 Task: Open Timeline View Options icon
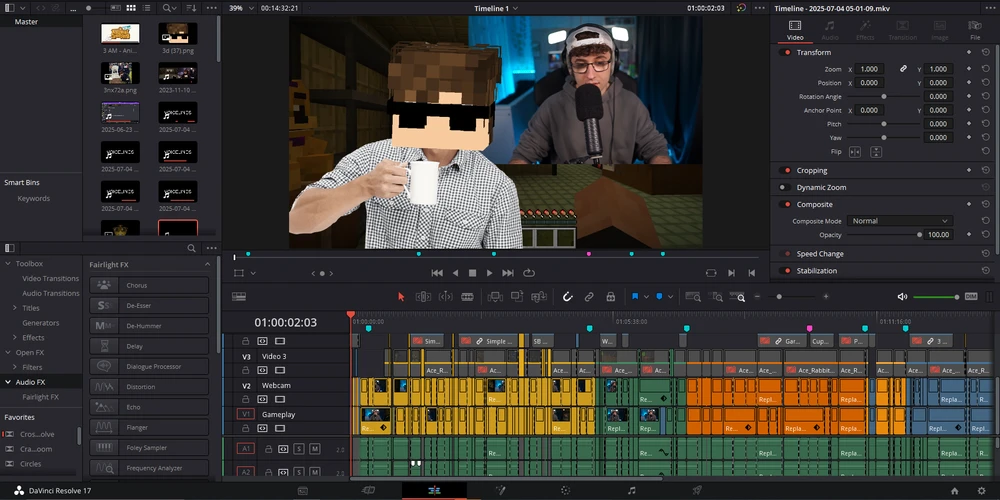(239, 297)
